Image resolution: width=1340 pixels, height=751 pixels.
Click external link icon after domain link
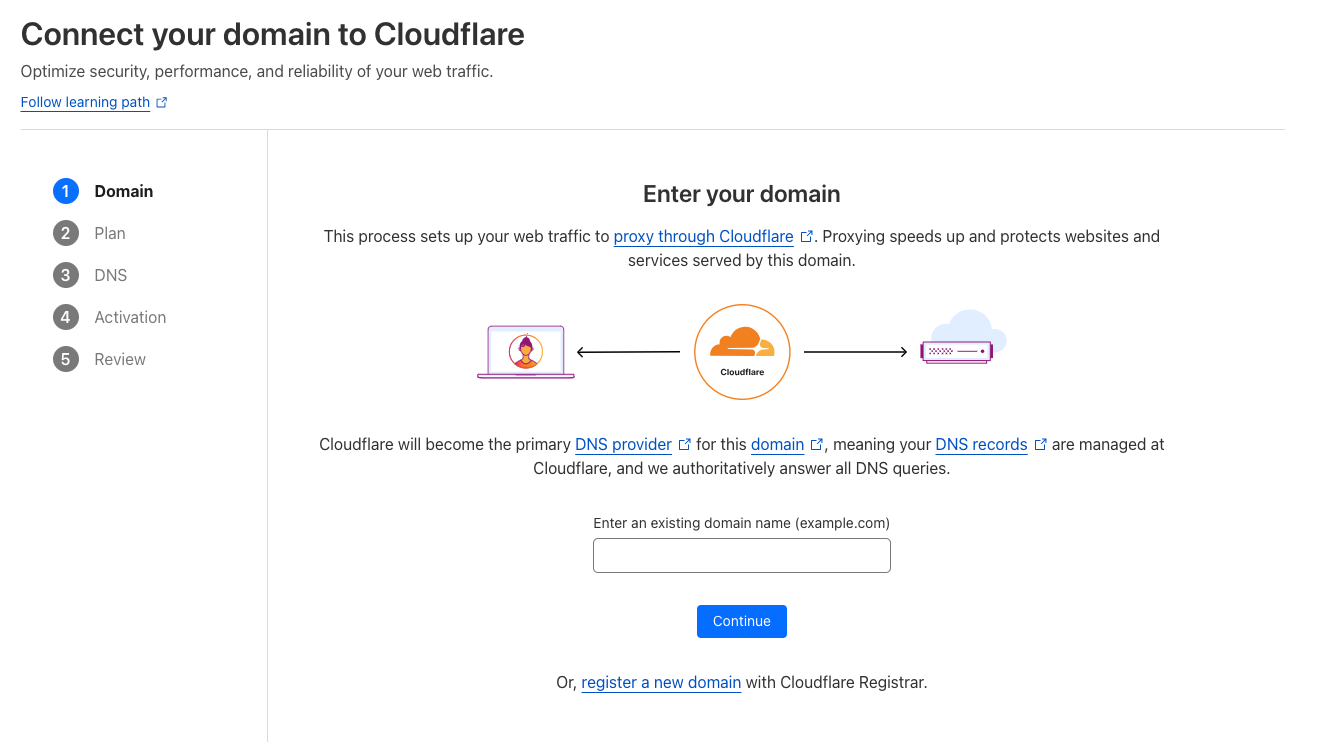point(817,445)
